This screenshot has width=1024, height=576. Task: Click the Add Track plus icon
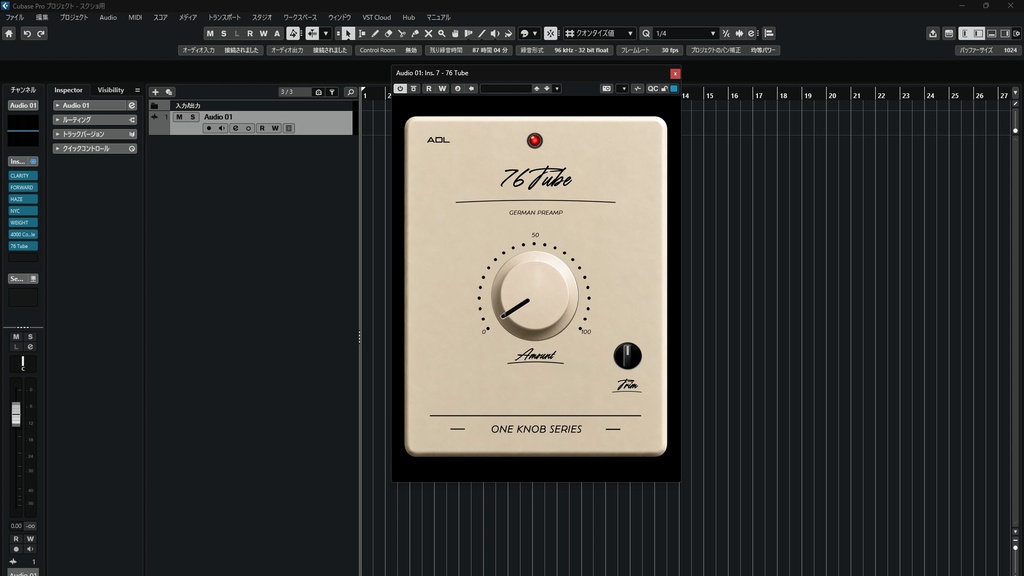tap(155, 92)
